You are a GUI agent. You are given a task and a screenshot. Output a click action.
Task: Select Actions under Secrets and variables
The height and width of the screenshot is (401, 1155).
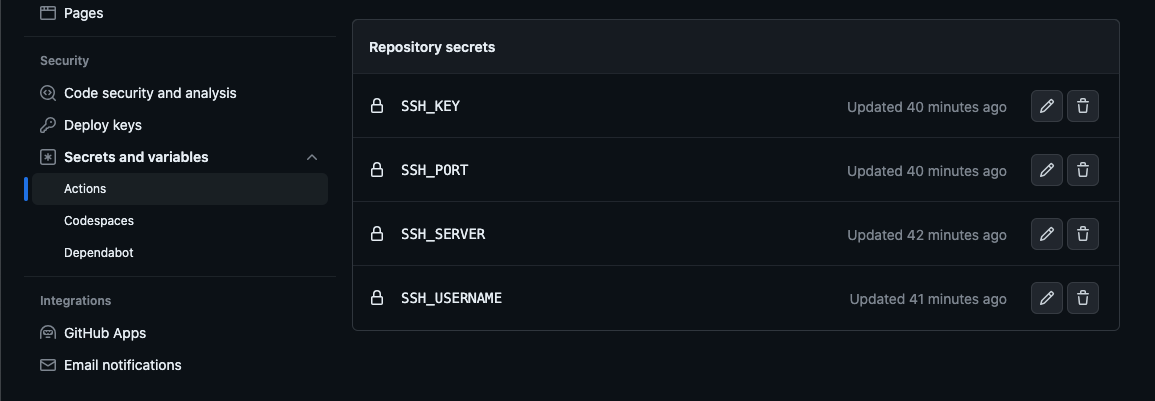85,189
